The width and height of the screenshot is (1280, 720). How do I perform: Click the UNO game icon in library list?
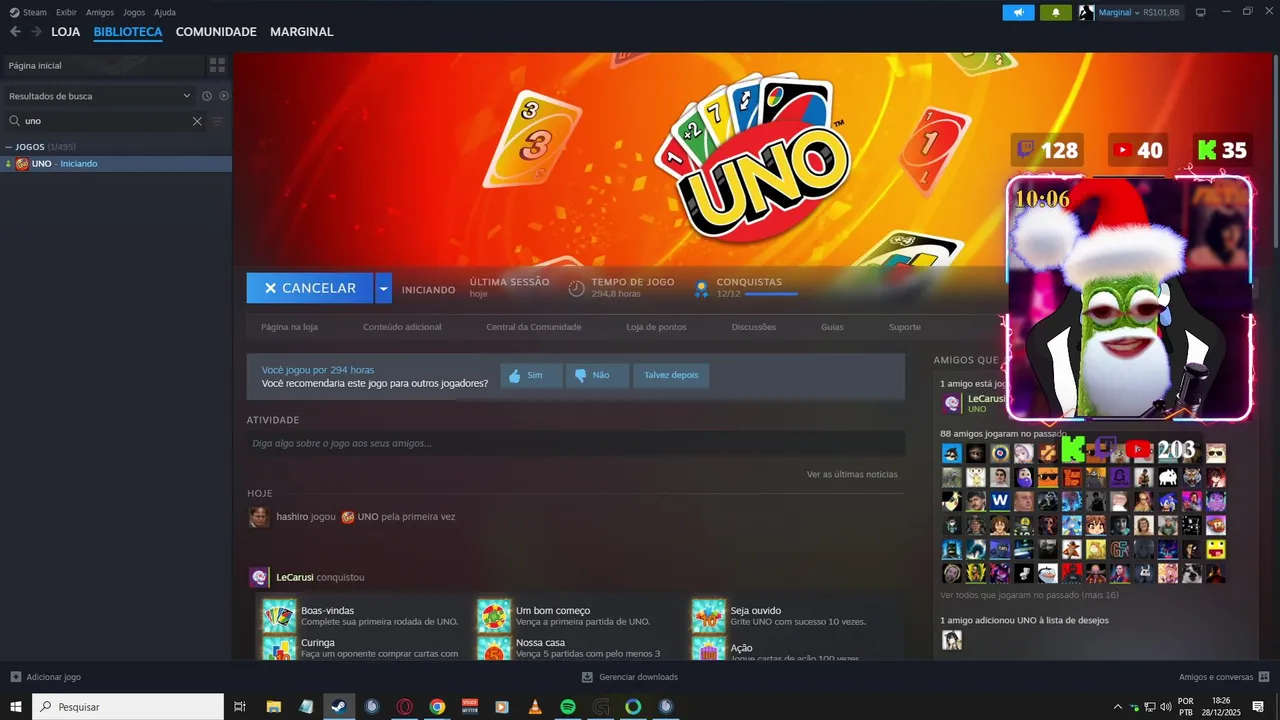click(x=22, y=164)
